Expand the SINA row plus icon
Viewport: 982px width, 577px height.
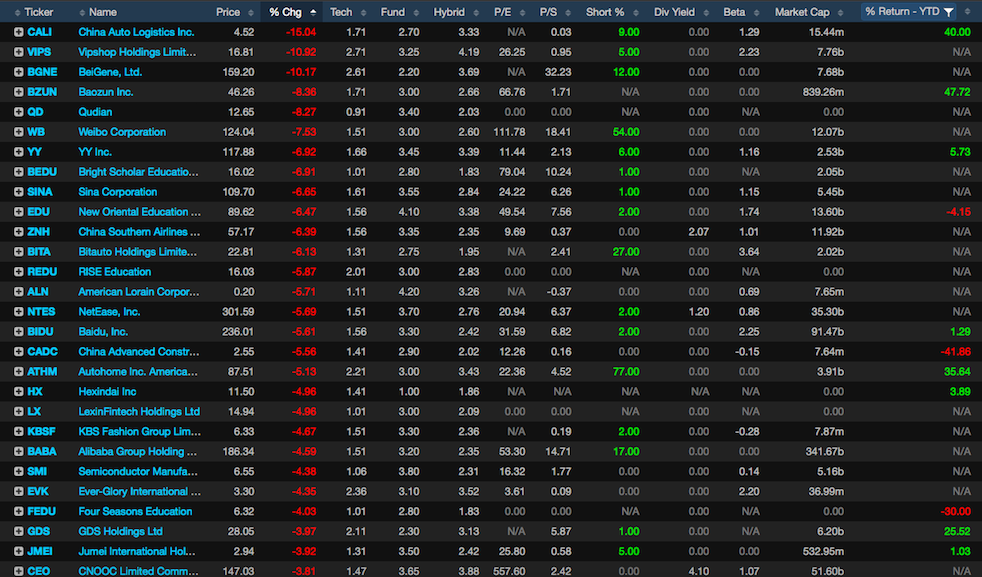click(19, 192)
